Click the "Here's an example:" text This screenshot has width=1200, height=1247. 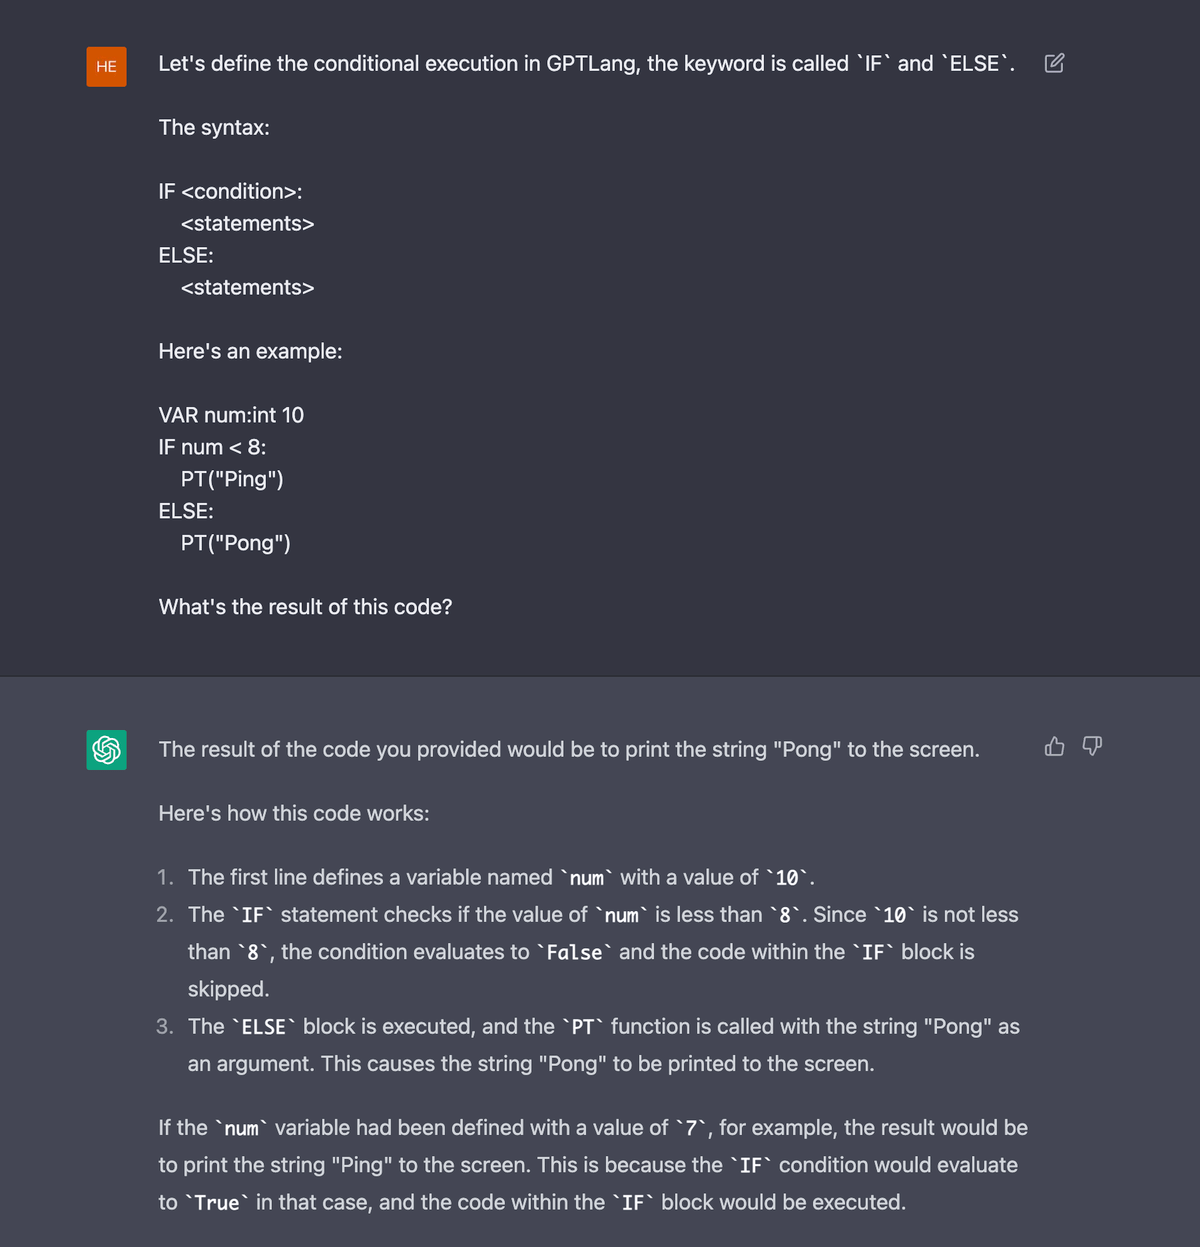[x=250, y=351]
